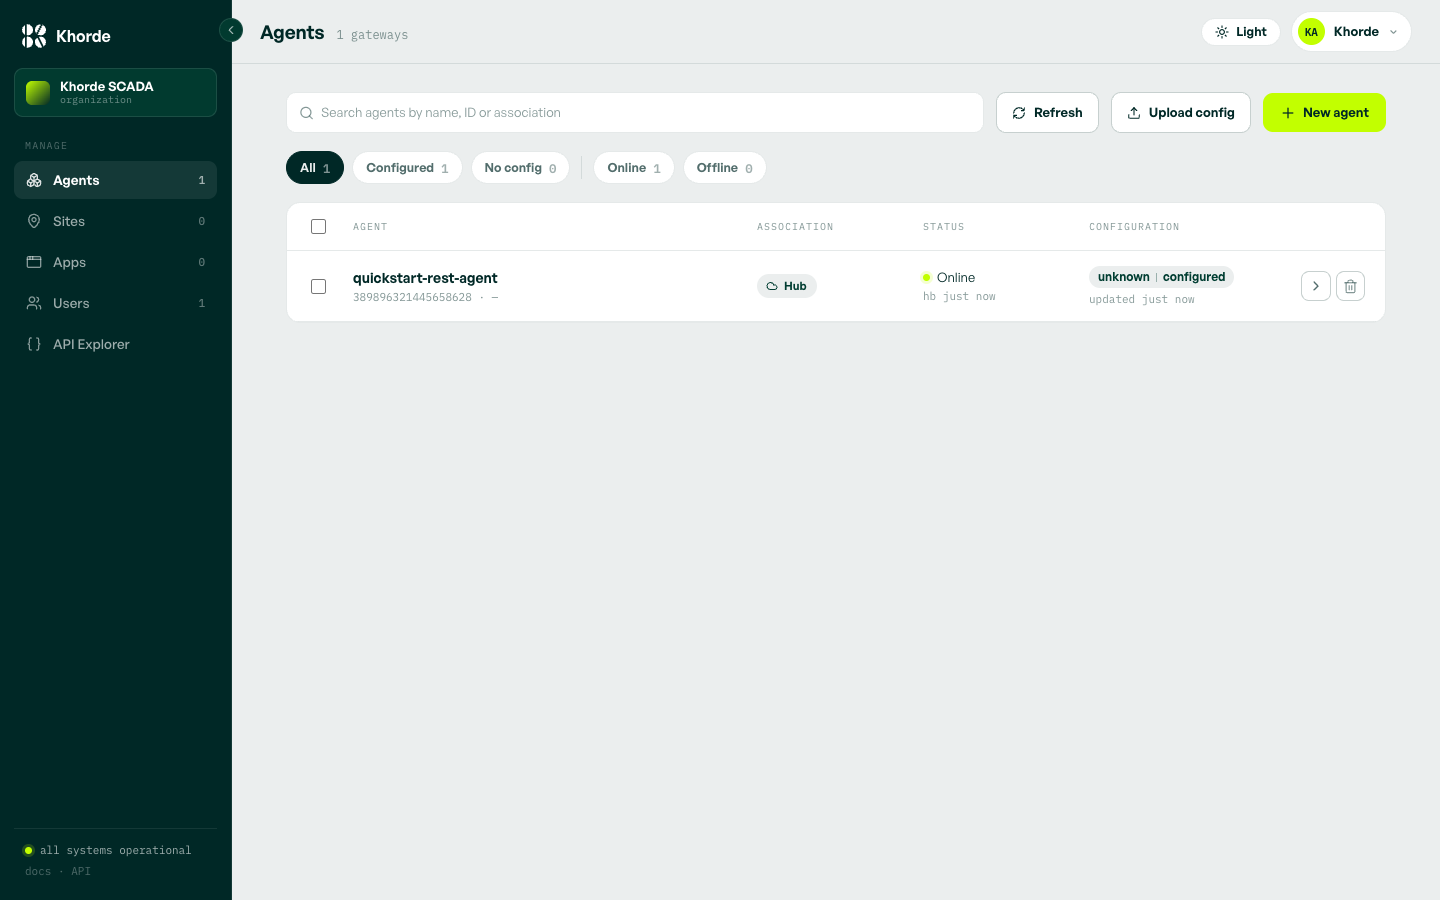Click the 'updated just now' text

tap(1142, 299)
